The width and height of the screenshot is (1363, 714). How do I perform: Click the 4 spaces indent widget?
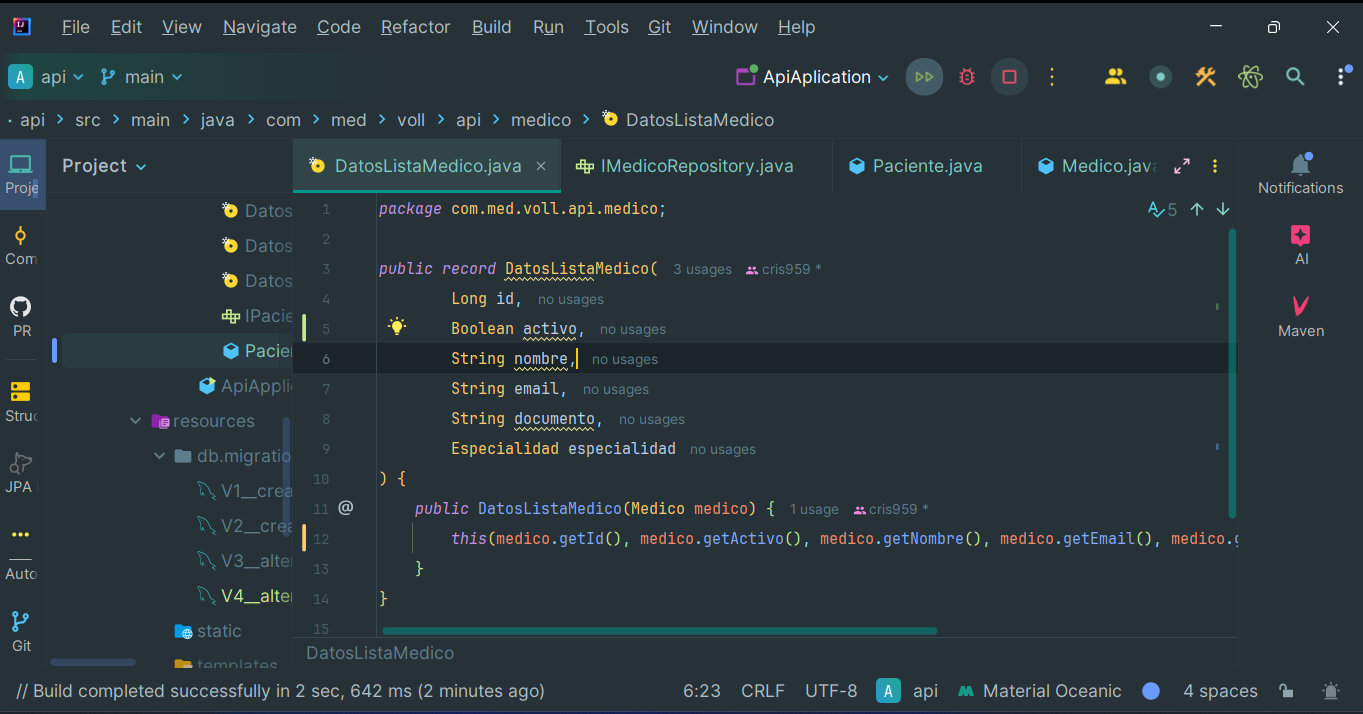click(1220, 691)
